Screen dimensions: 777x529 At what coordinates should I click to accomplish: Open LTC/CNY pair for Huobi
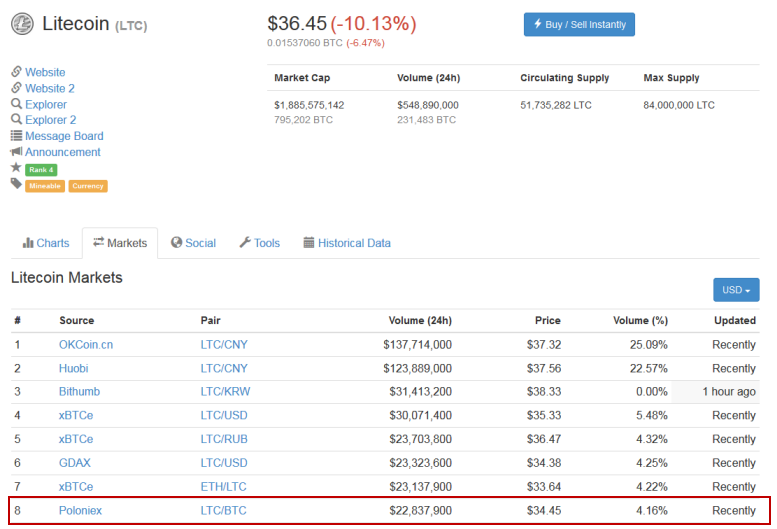pyautogui.click(x=224, y=369)
